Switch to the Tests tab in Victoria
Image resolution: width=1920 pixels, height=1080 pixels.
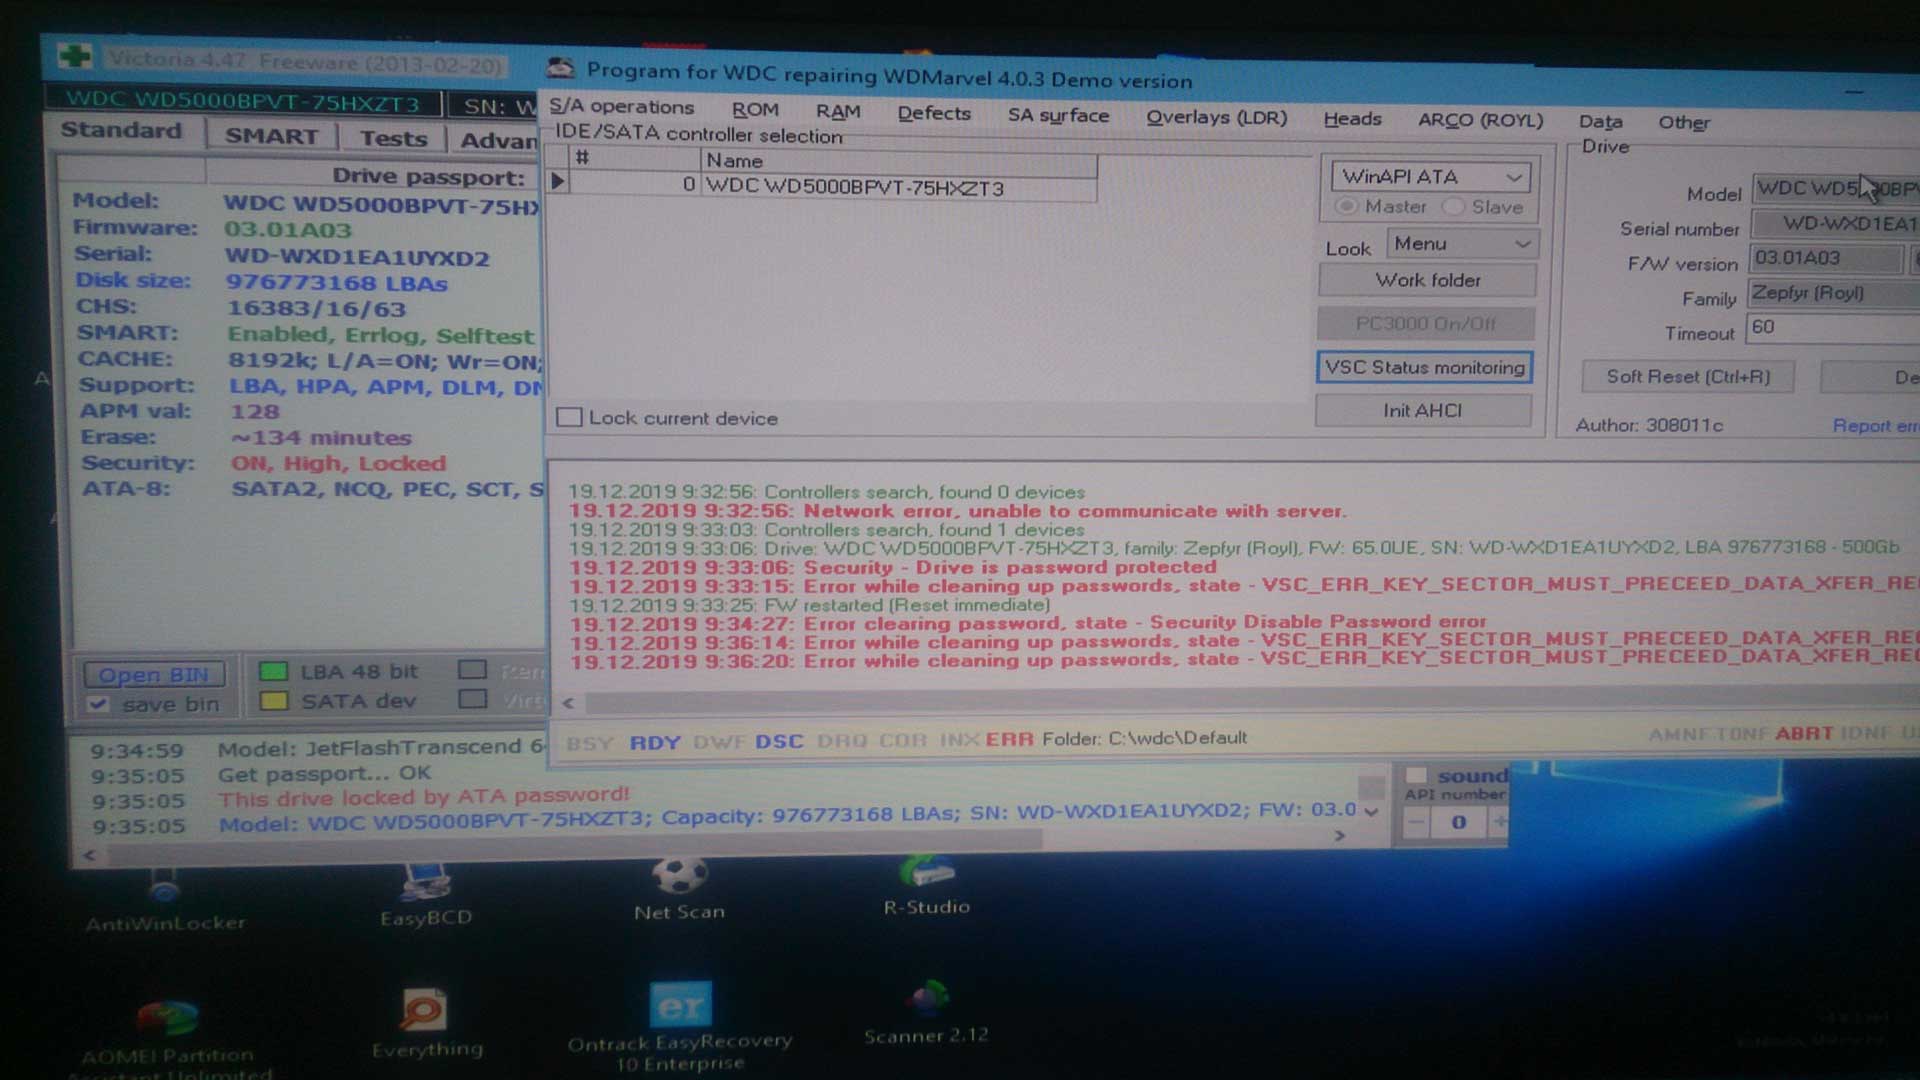(393, 138)
